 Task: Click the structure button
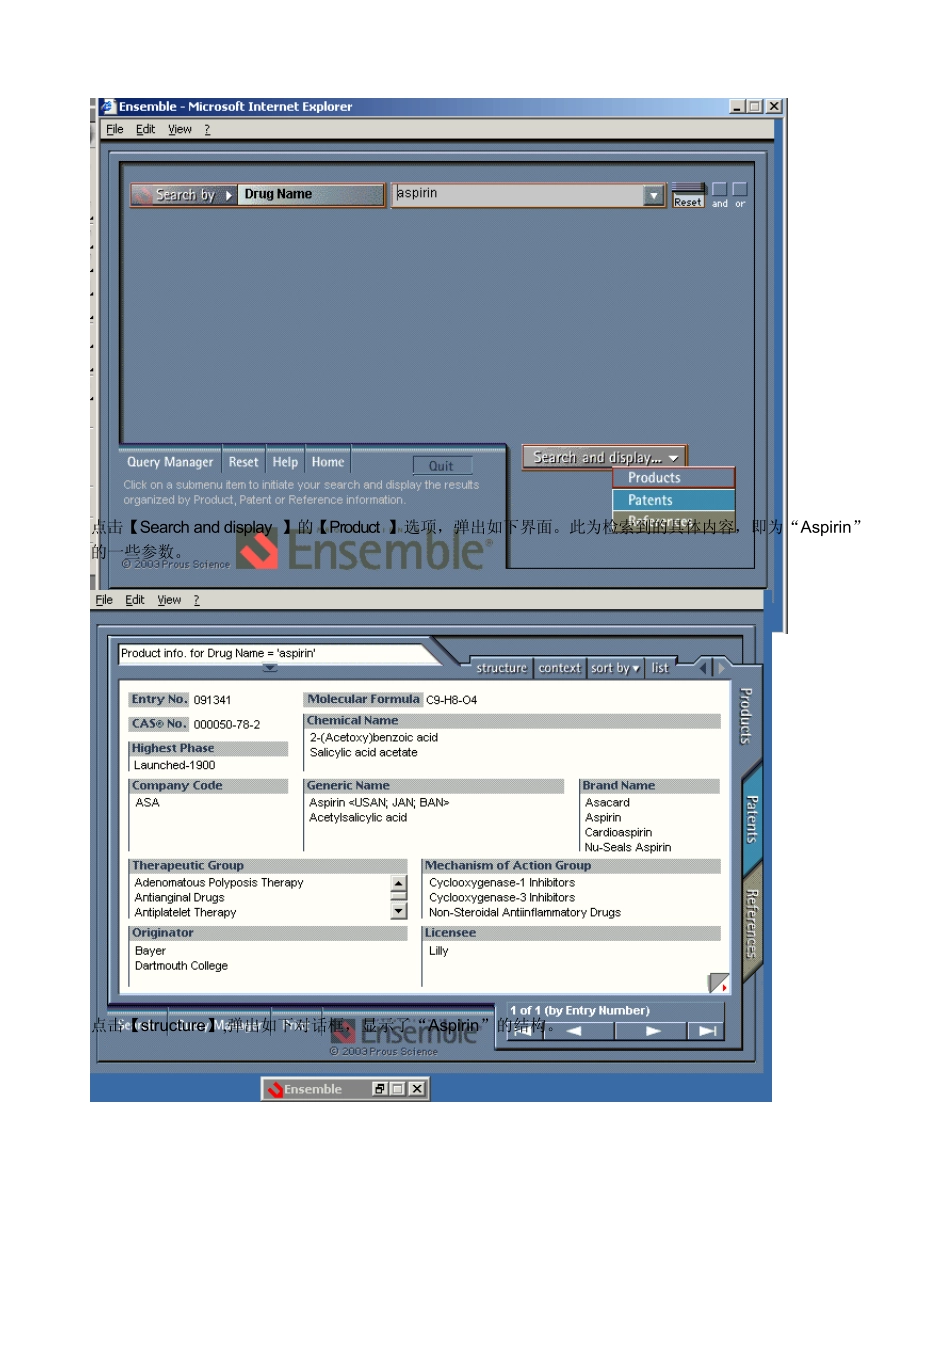click(501, 668)
